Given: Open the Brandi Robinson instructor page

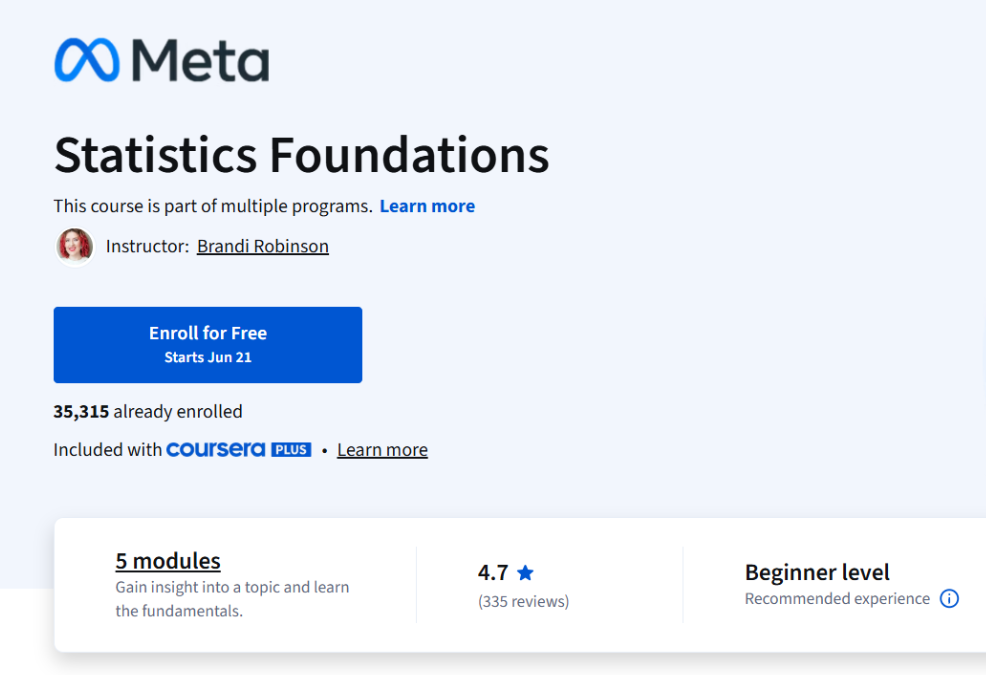Looking at the screenshot, I should (x=262, y=246).
